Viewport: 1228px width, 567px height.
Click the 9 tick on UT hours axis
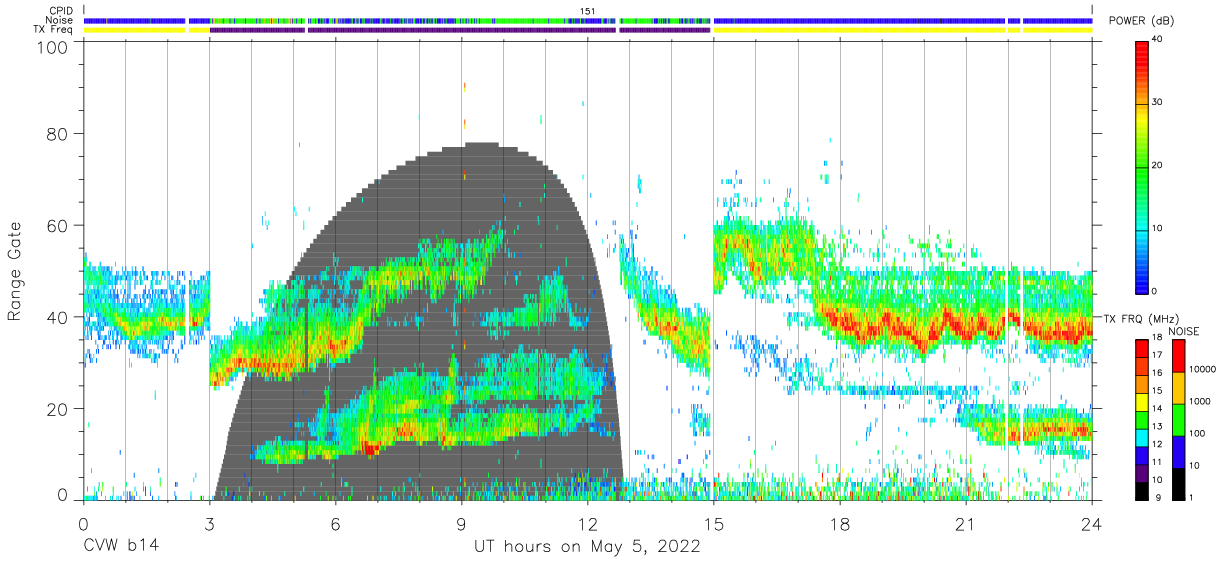(462, 523)
